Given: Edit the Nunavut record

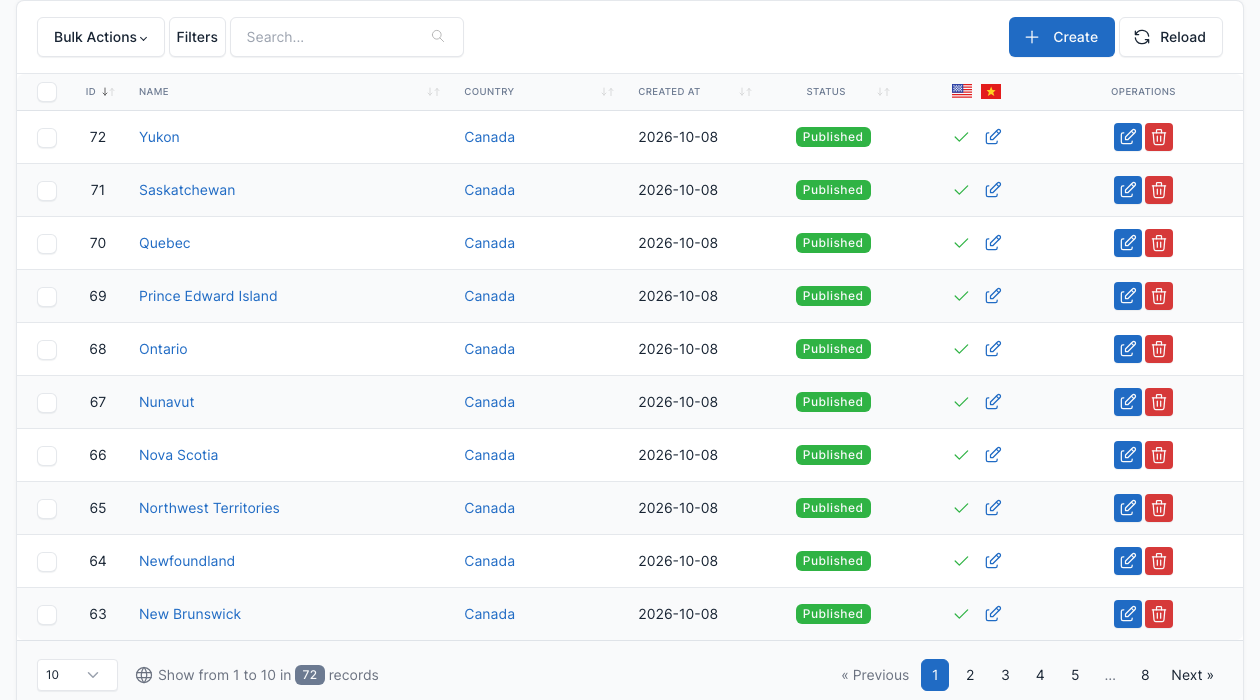Looking at the screenshot, I should tap(1128, 402).
